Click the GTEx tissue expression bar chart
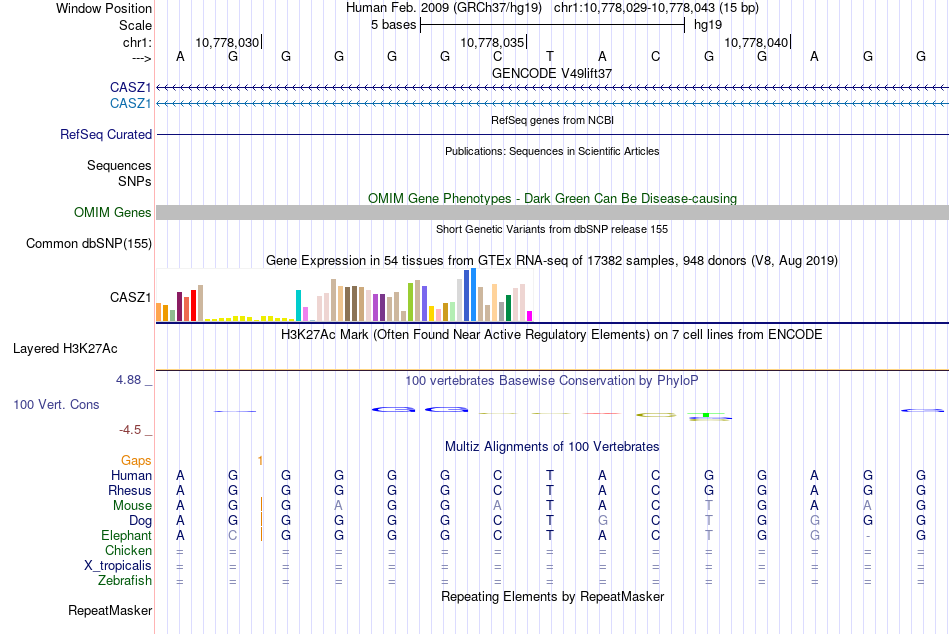950x634 pixels. (344, 295)
